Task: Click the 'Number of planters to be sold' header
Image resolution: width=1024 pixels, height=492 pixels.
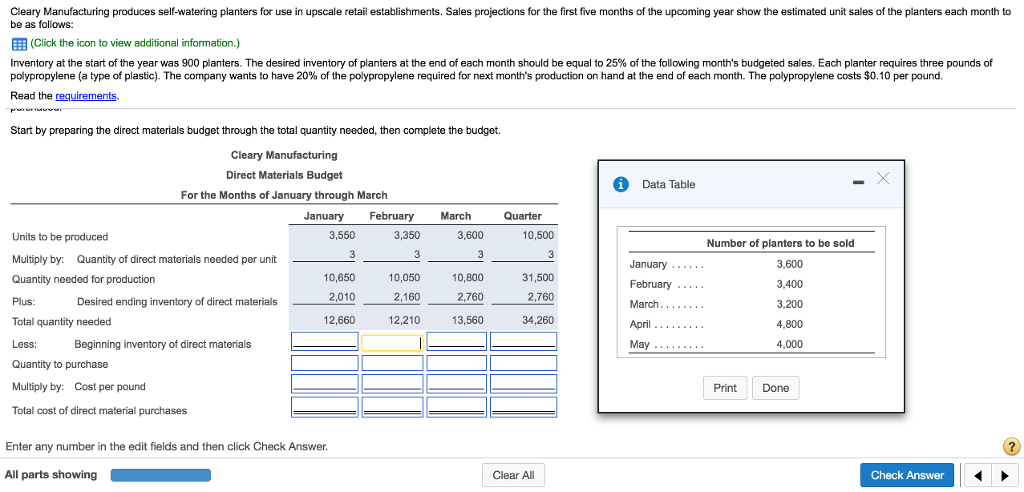Action: coord(780,243)
